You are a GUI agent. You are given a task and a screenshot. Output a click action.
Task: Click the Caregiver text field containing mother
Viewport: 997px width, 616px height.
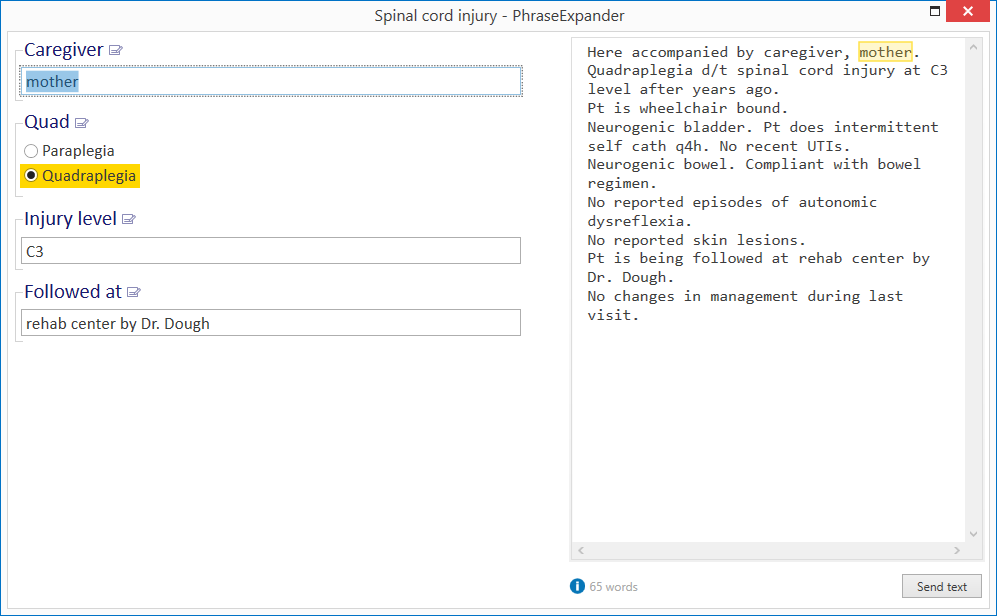(271, 81)
